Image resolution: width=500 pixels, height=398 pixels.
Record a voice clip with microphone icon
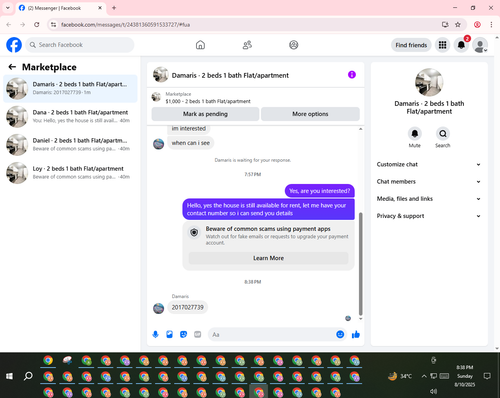coord(155,334)
